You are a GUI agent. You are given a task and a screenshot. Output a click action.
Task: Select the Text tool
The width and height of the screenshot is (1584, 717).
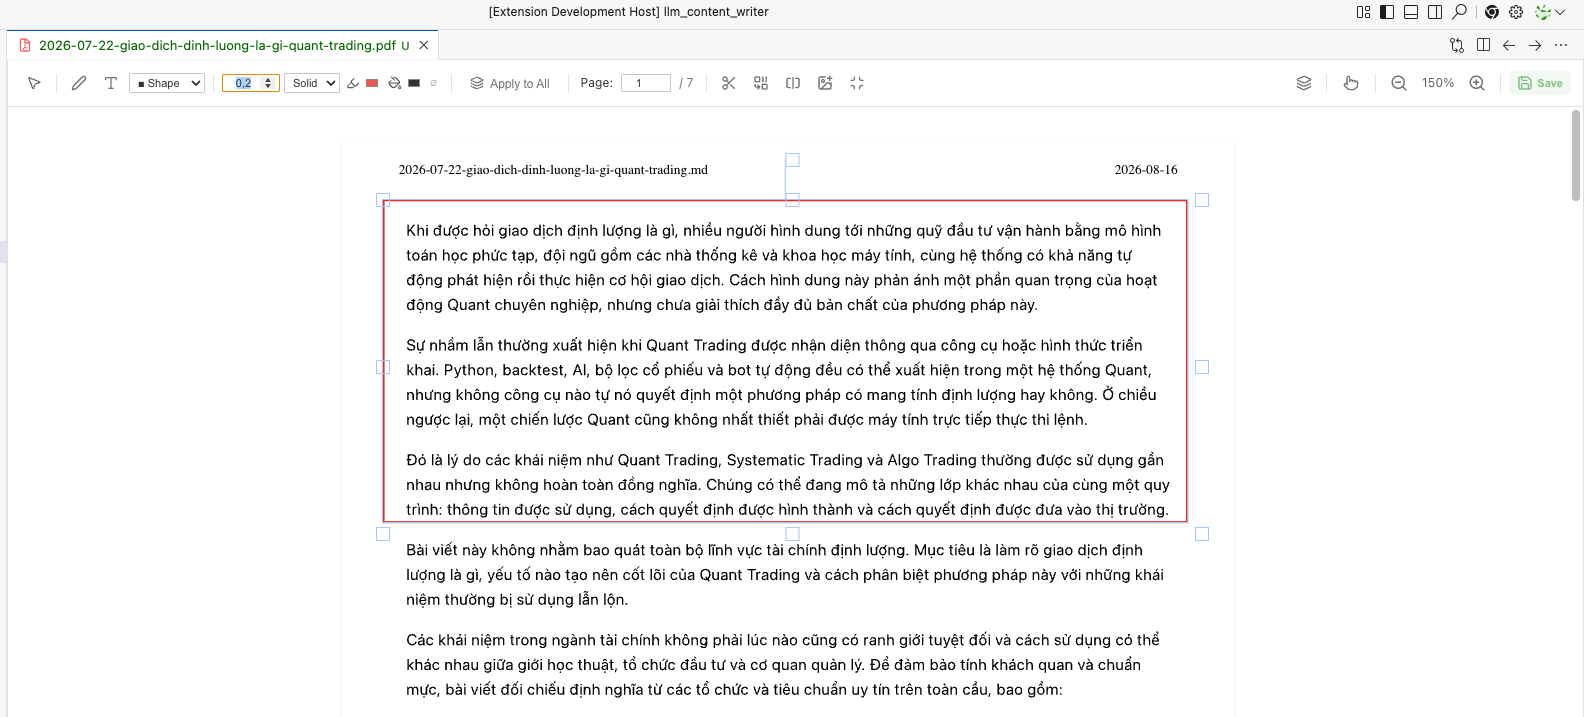coord(111,83)
